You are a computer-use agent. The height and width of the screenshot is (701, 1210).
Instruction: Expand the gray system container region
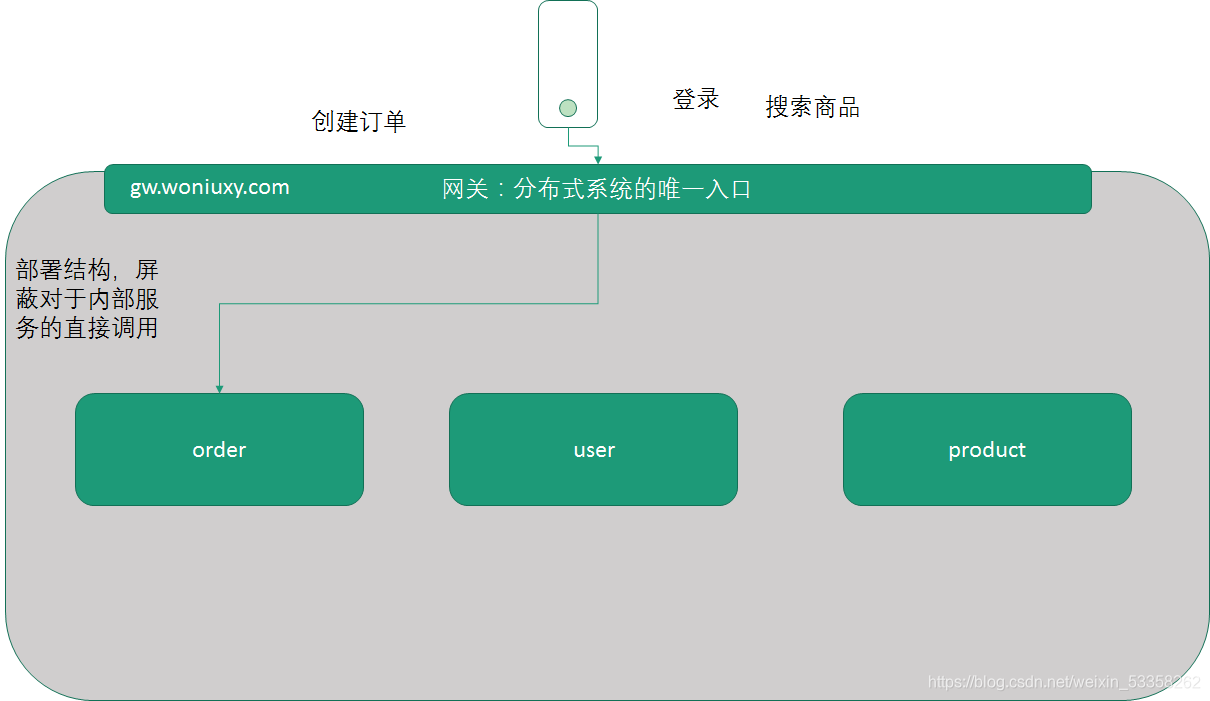click(x=600, y=620)
